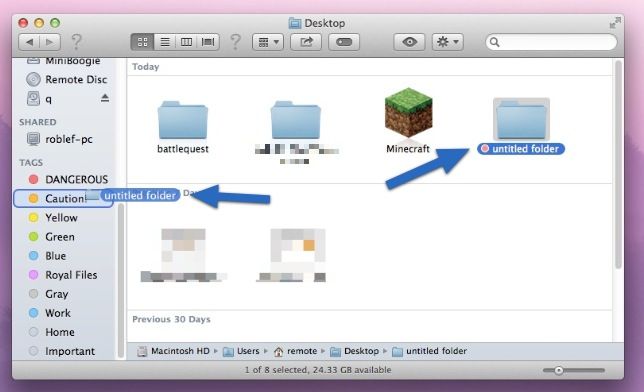
Task: Click the Share toolbar button
Action: (x=306, y=42)
